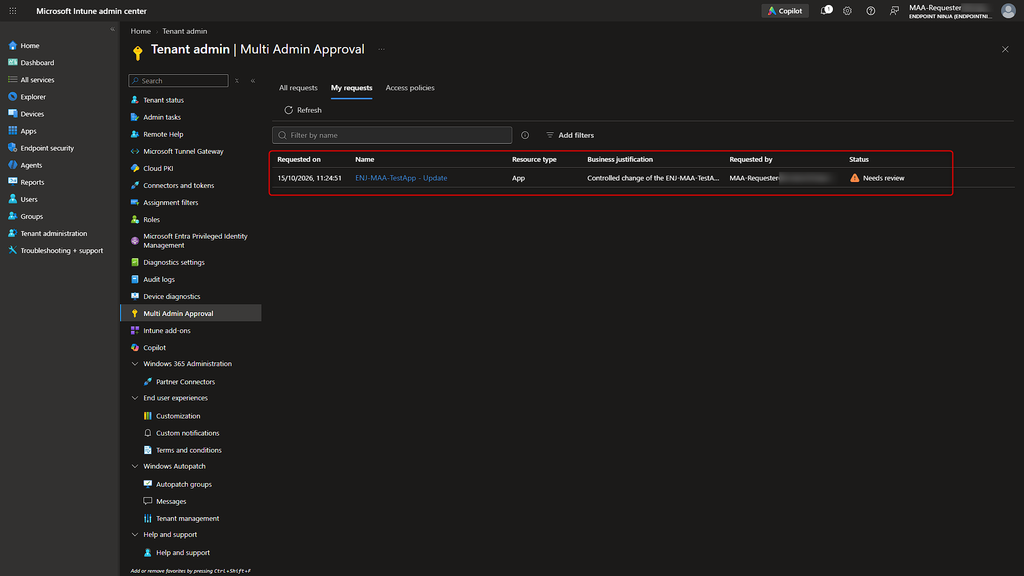Open Admin tasks
This screenshot has height=576, width=1024.
(162, 117)
